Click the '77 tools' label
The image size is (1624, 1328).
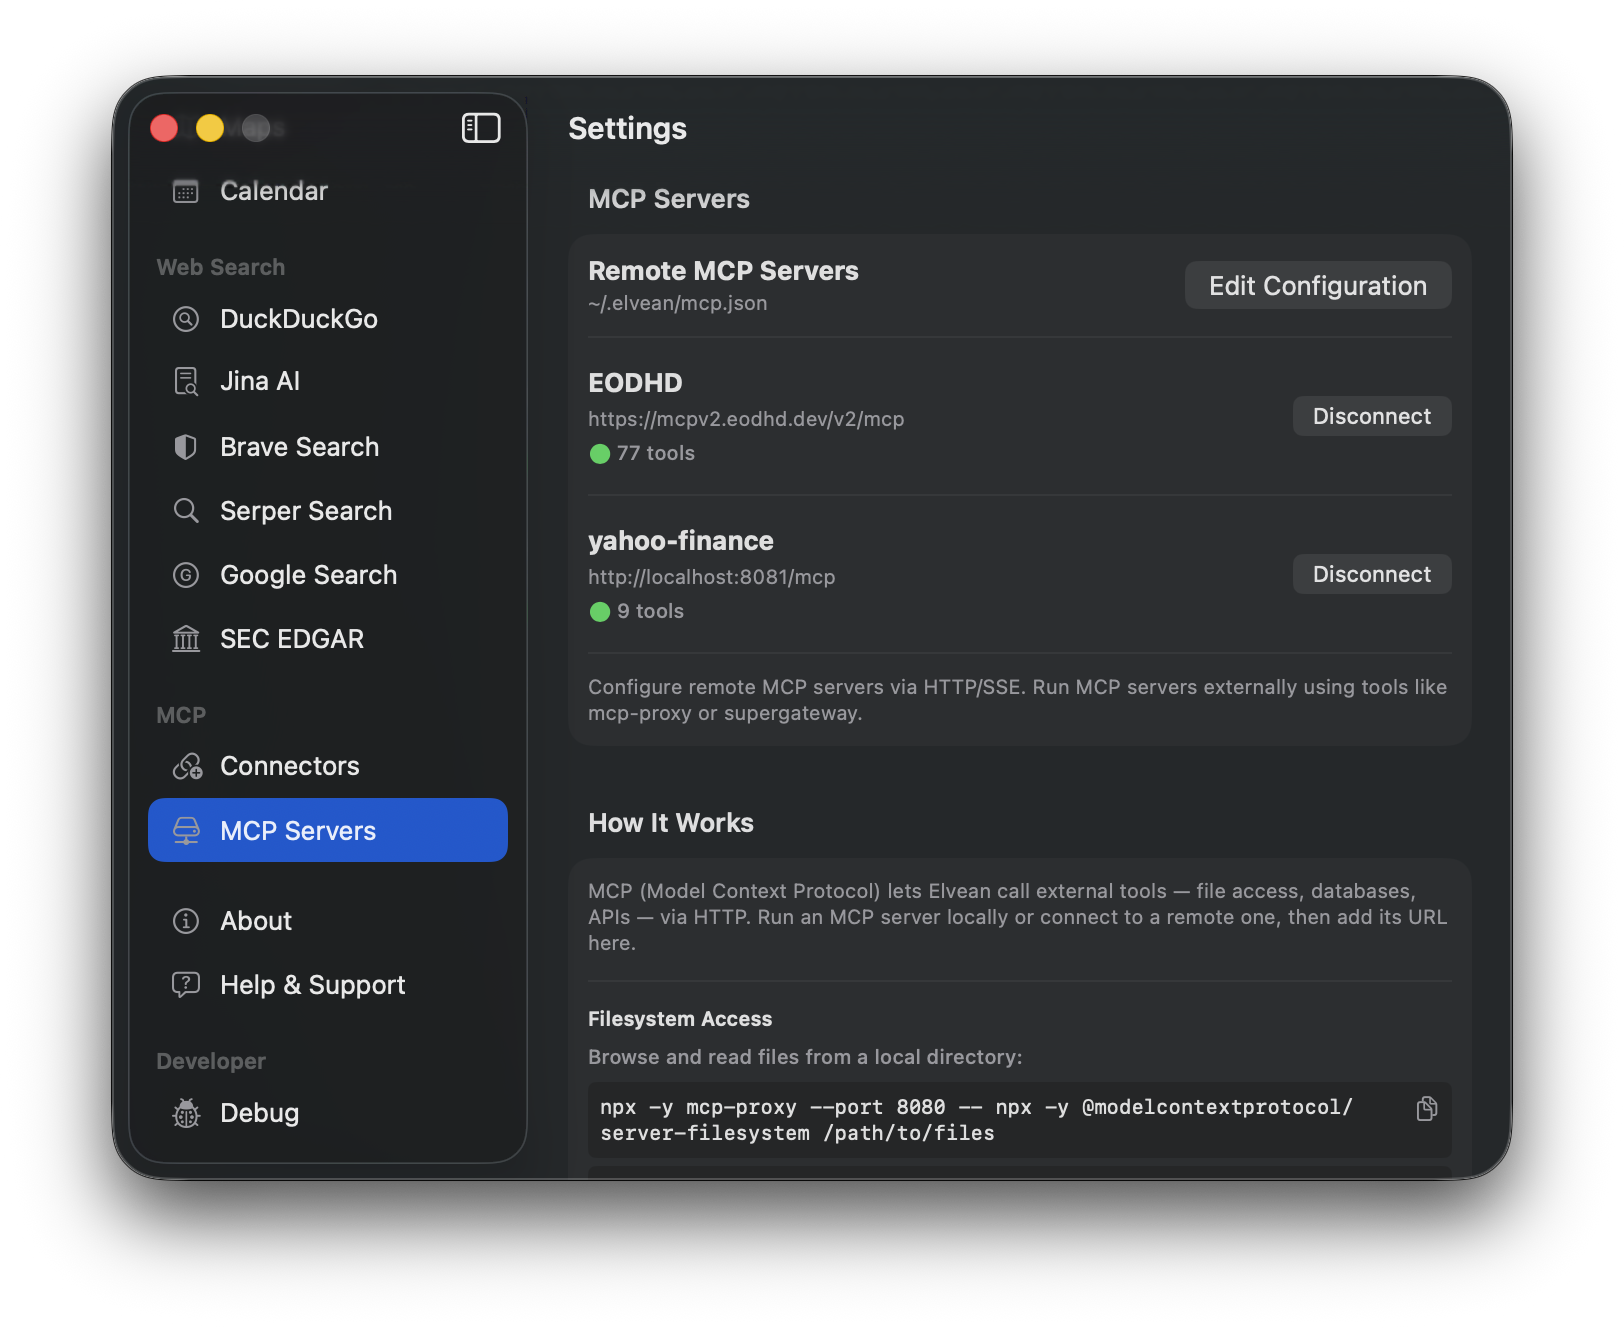[656, 453]
